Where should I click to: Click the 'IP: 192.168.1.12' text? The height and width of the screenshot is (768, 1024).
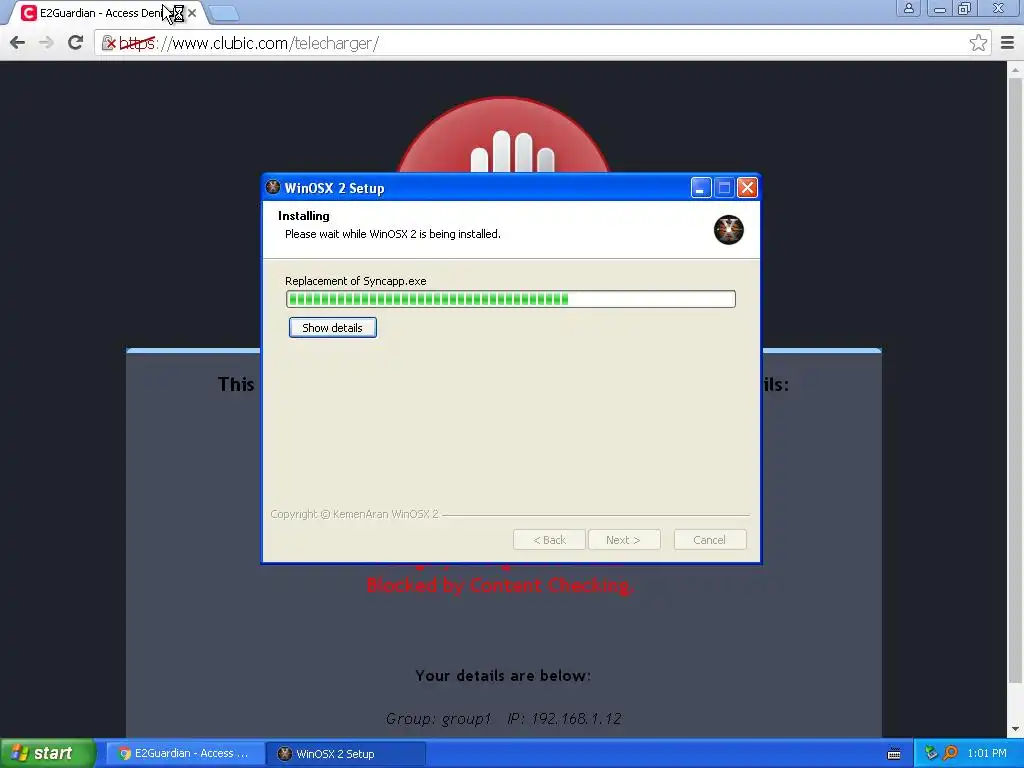tap(564, 719)
